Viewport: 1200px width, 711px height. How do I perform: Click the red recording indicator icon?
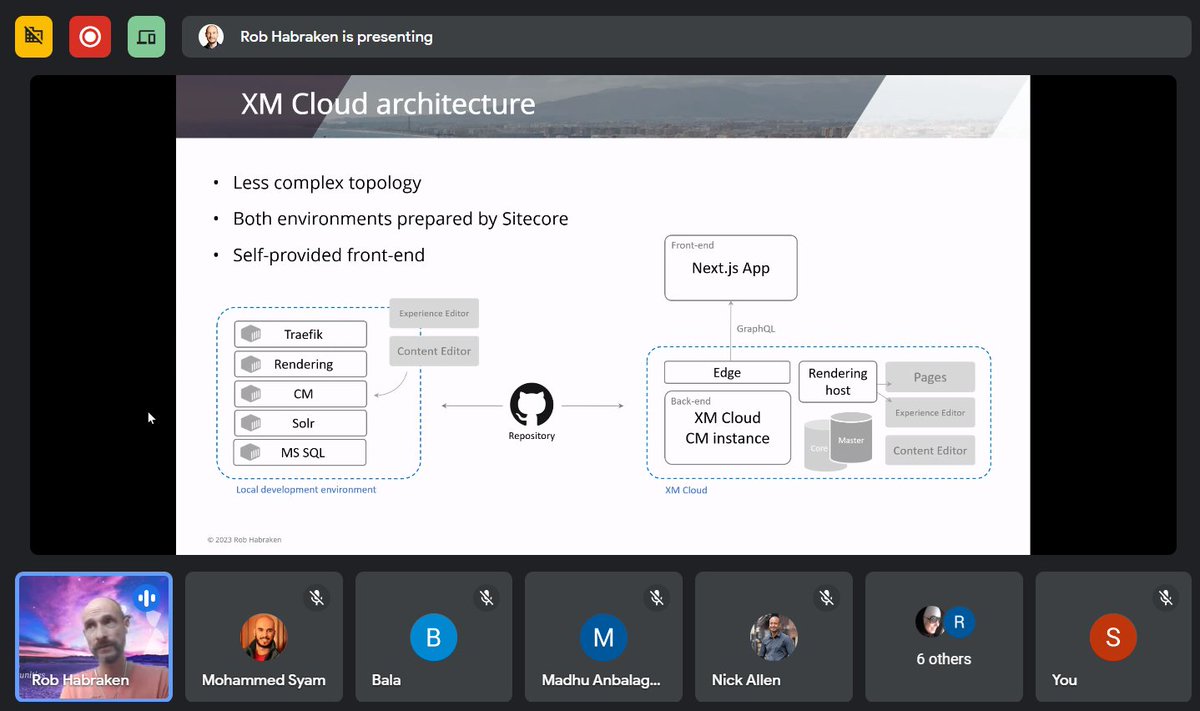coord(89,36)
